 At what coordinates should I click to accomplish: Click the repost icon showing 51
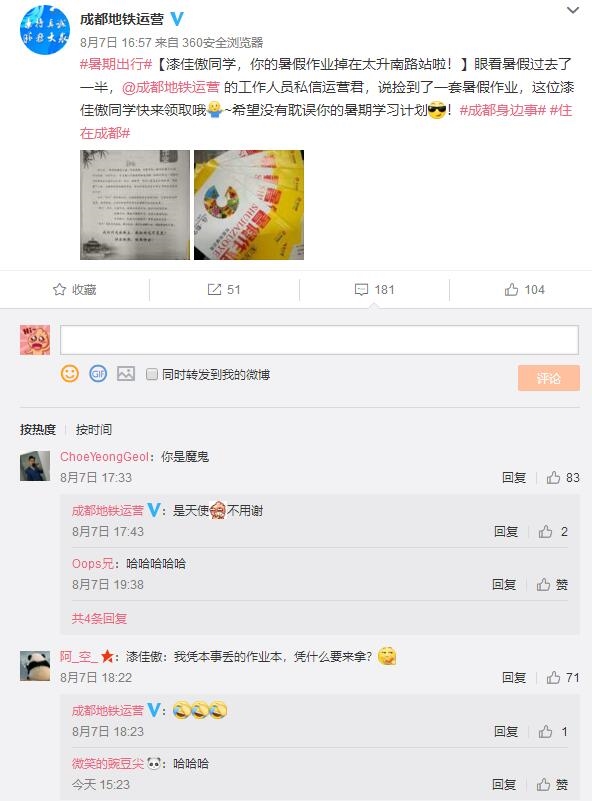pos(214,290)
